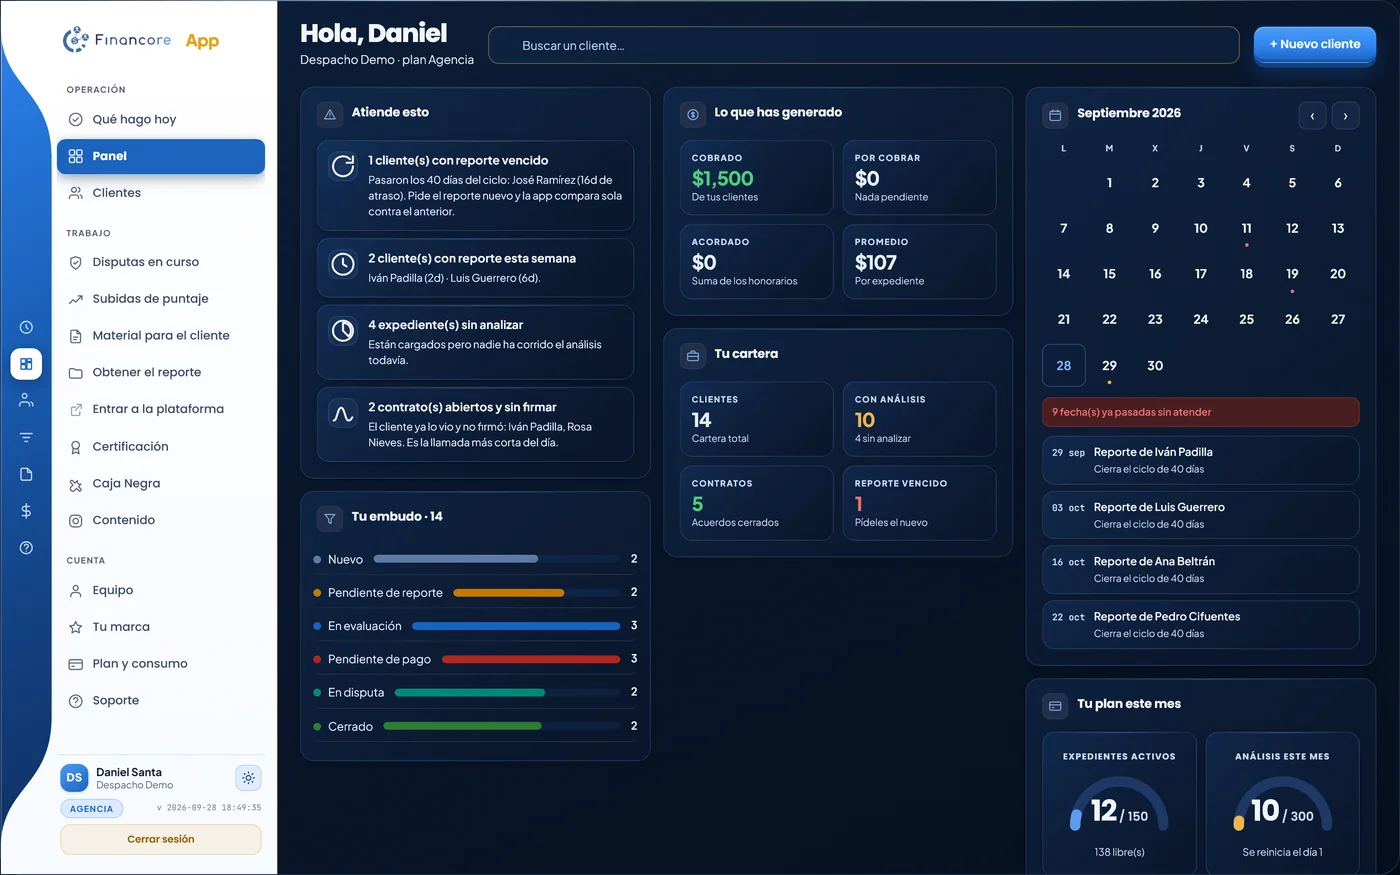1400x875 pixels.
Task: Click the grid panel icon in the narrow rail
Action: click(x=26, y=364)
